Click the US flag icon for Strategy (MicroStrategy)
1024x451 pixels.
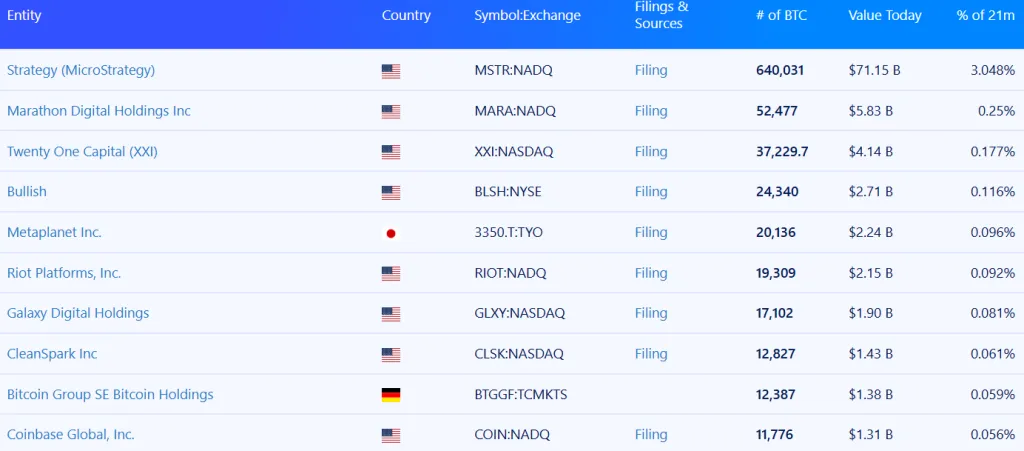click(390, 71)
